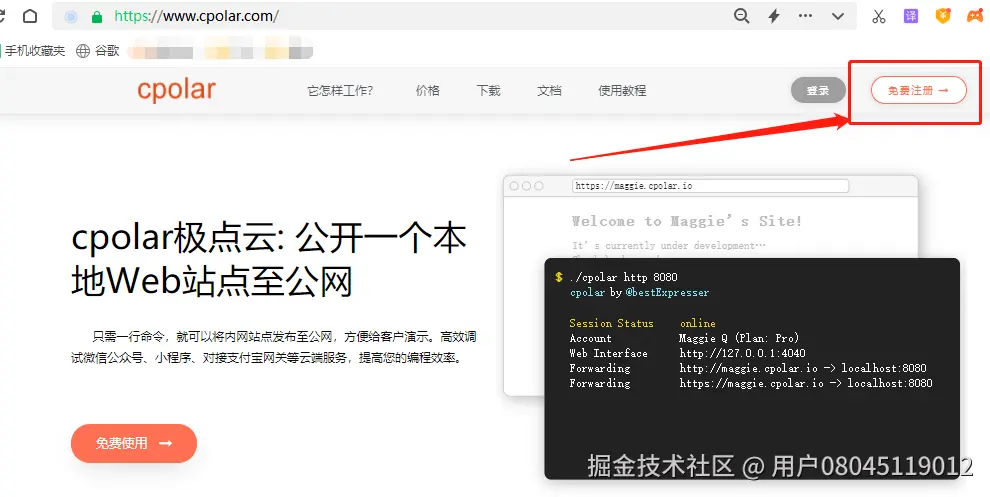This screenshot has height=497, width=990.
Task: Click http://maggie.cpolar.io forwarding line
Action: click(x=802, y=368)
